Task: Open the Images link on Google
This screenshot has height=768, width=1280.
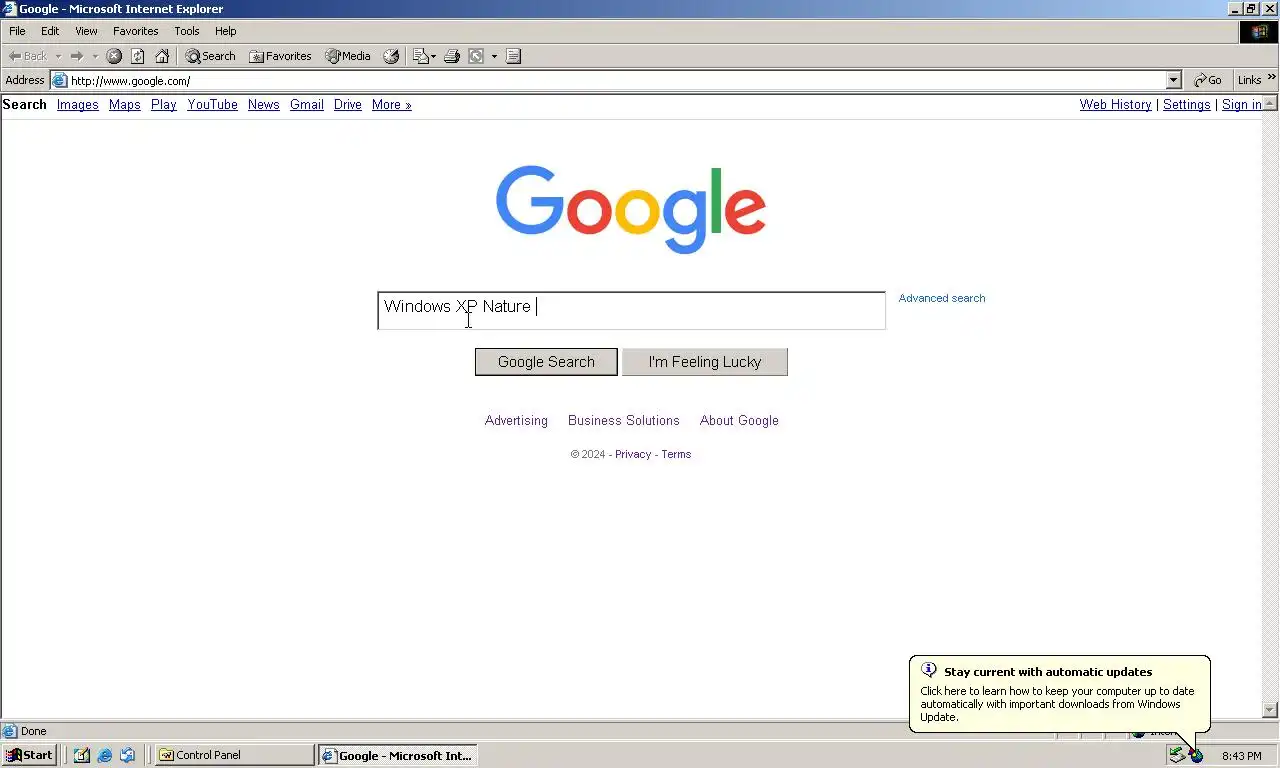Action: point(78,104)
